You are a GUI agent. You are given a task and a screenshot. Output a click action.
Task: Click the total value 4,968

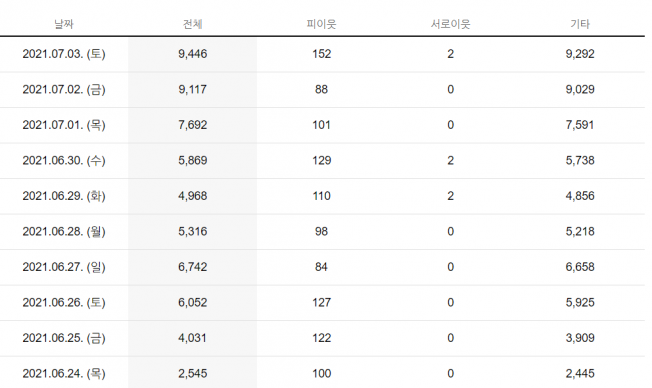click(x=193, y=196)
